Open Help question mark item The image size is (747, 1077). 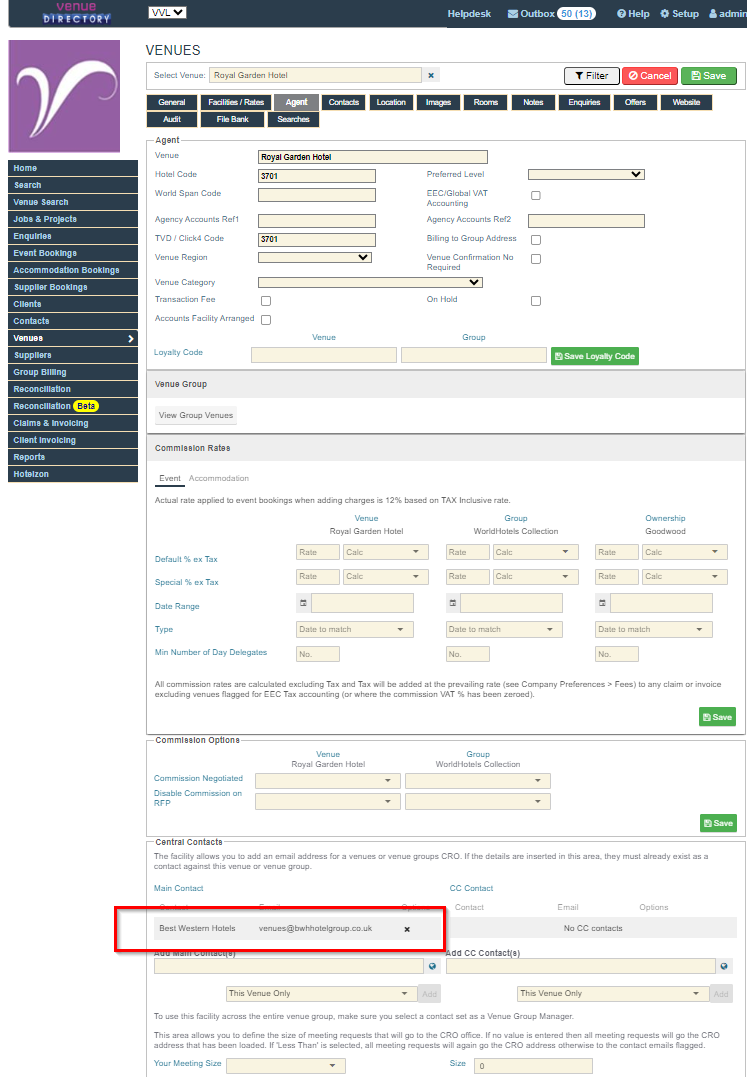pos(632,14)
